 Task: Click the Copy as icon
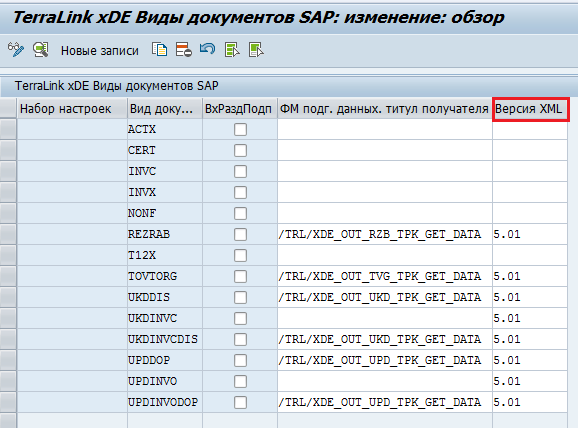tap(159, 50)
